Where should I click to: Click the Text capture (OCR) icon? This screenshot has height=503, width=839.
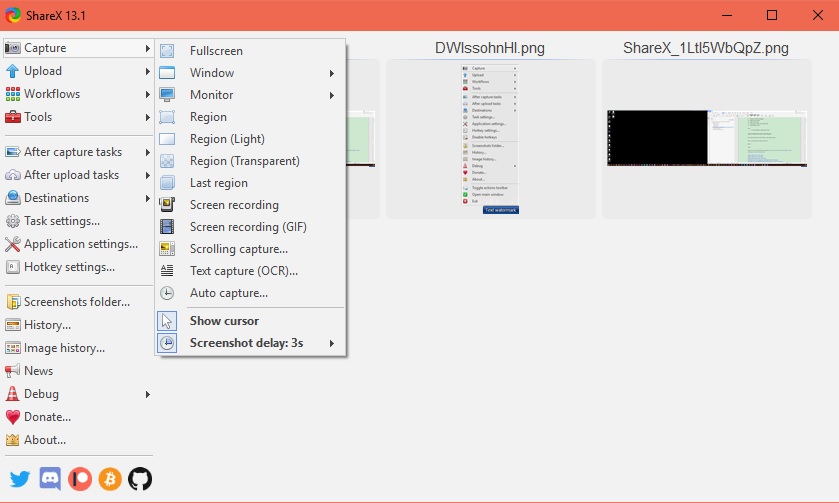click(x=167, y=270)
